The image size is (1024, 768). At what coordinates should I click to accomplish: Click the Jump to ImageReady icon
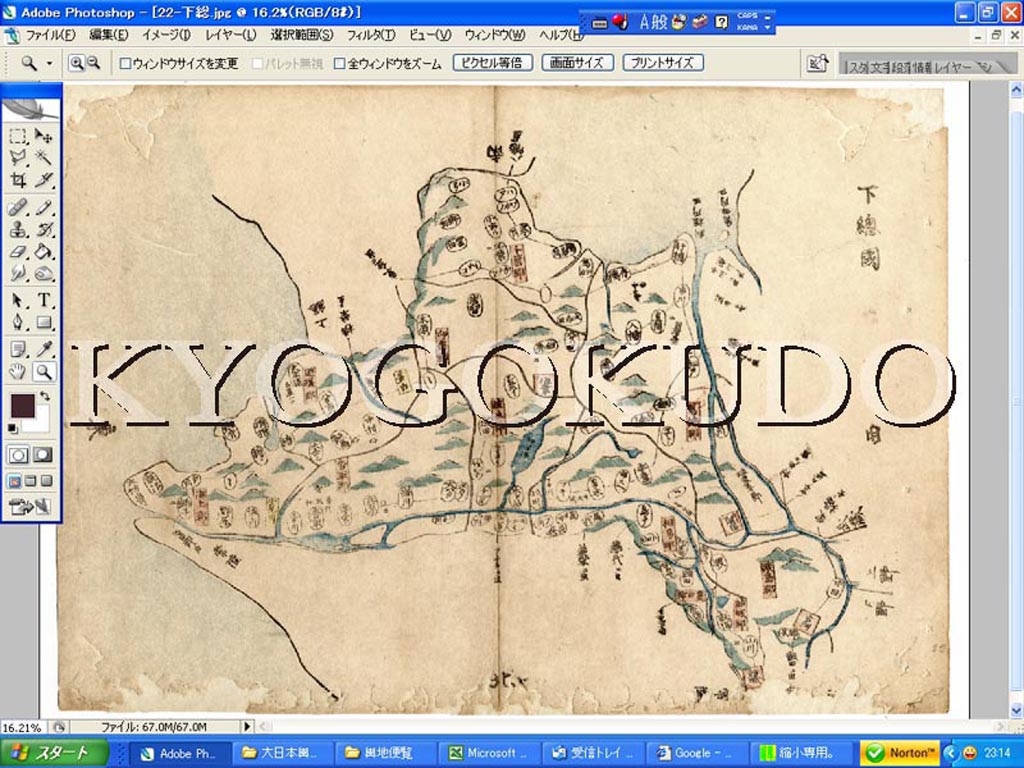point(30,506)
